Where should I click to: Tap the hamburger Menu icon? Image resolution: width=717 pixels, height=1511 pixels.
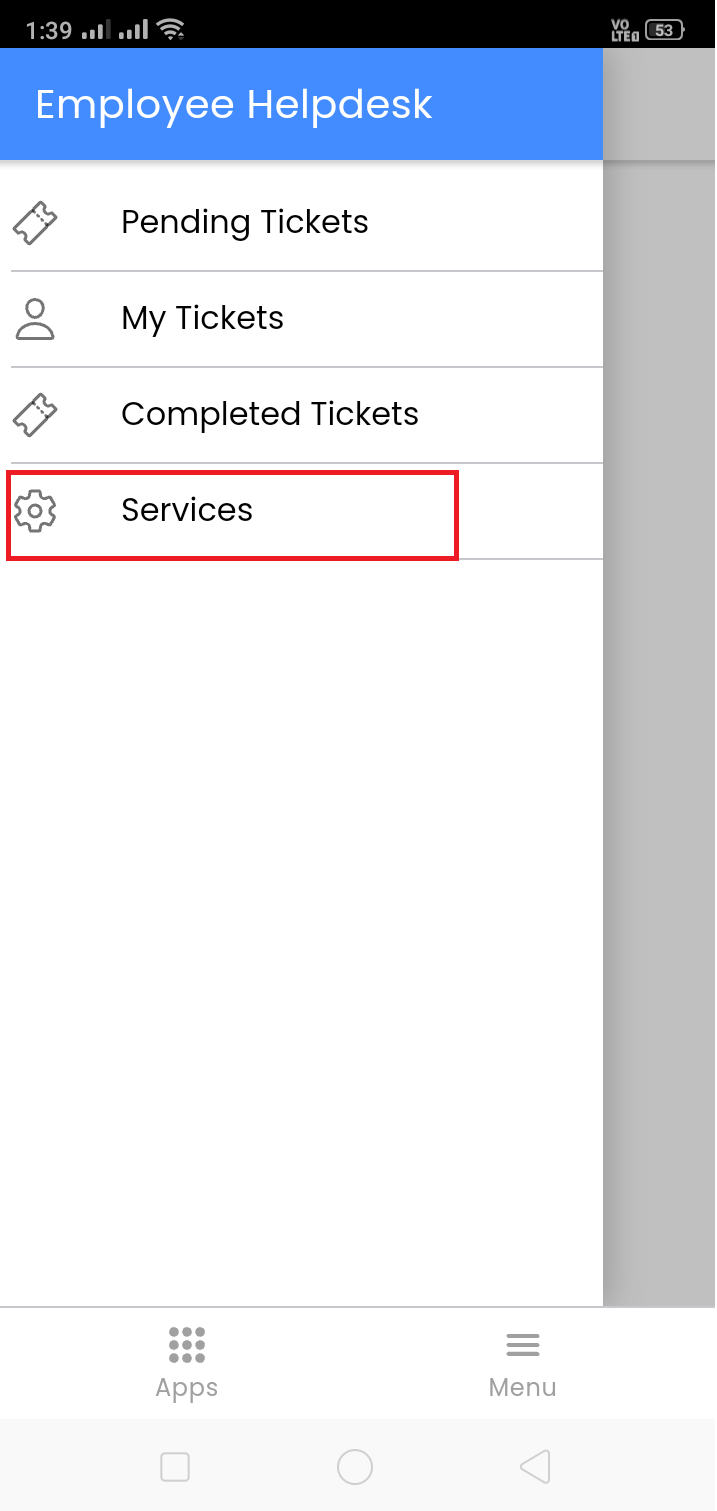[x=523, y=1345]
